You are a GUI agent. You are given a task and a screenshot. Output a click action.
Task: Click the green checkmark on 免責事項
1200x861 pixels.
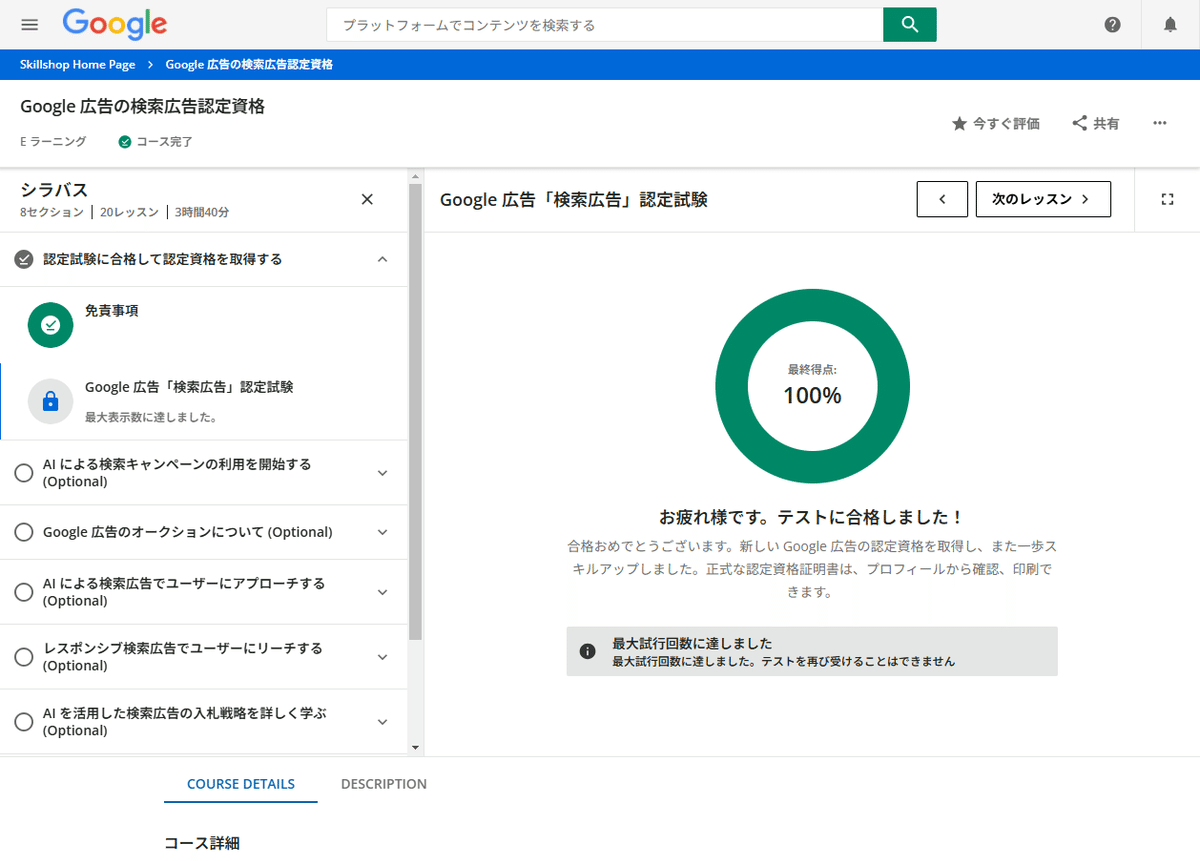point(50,325)
